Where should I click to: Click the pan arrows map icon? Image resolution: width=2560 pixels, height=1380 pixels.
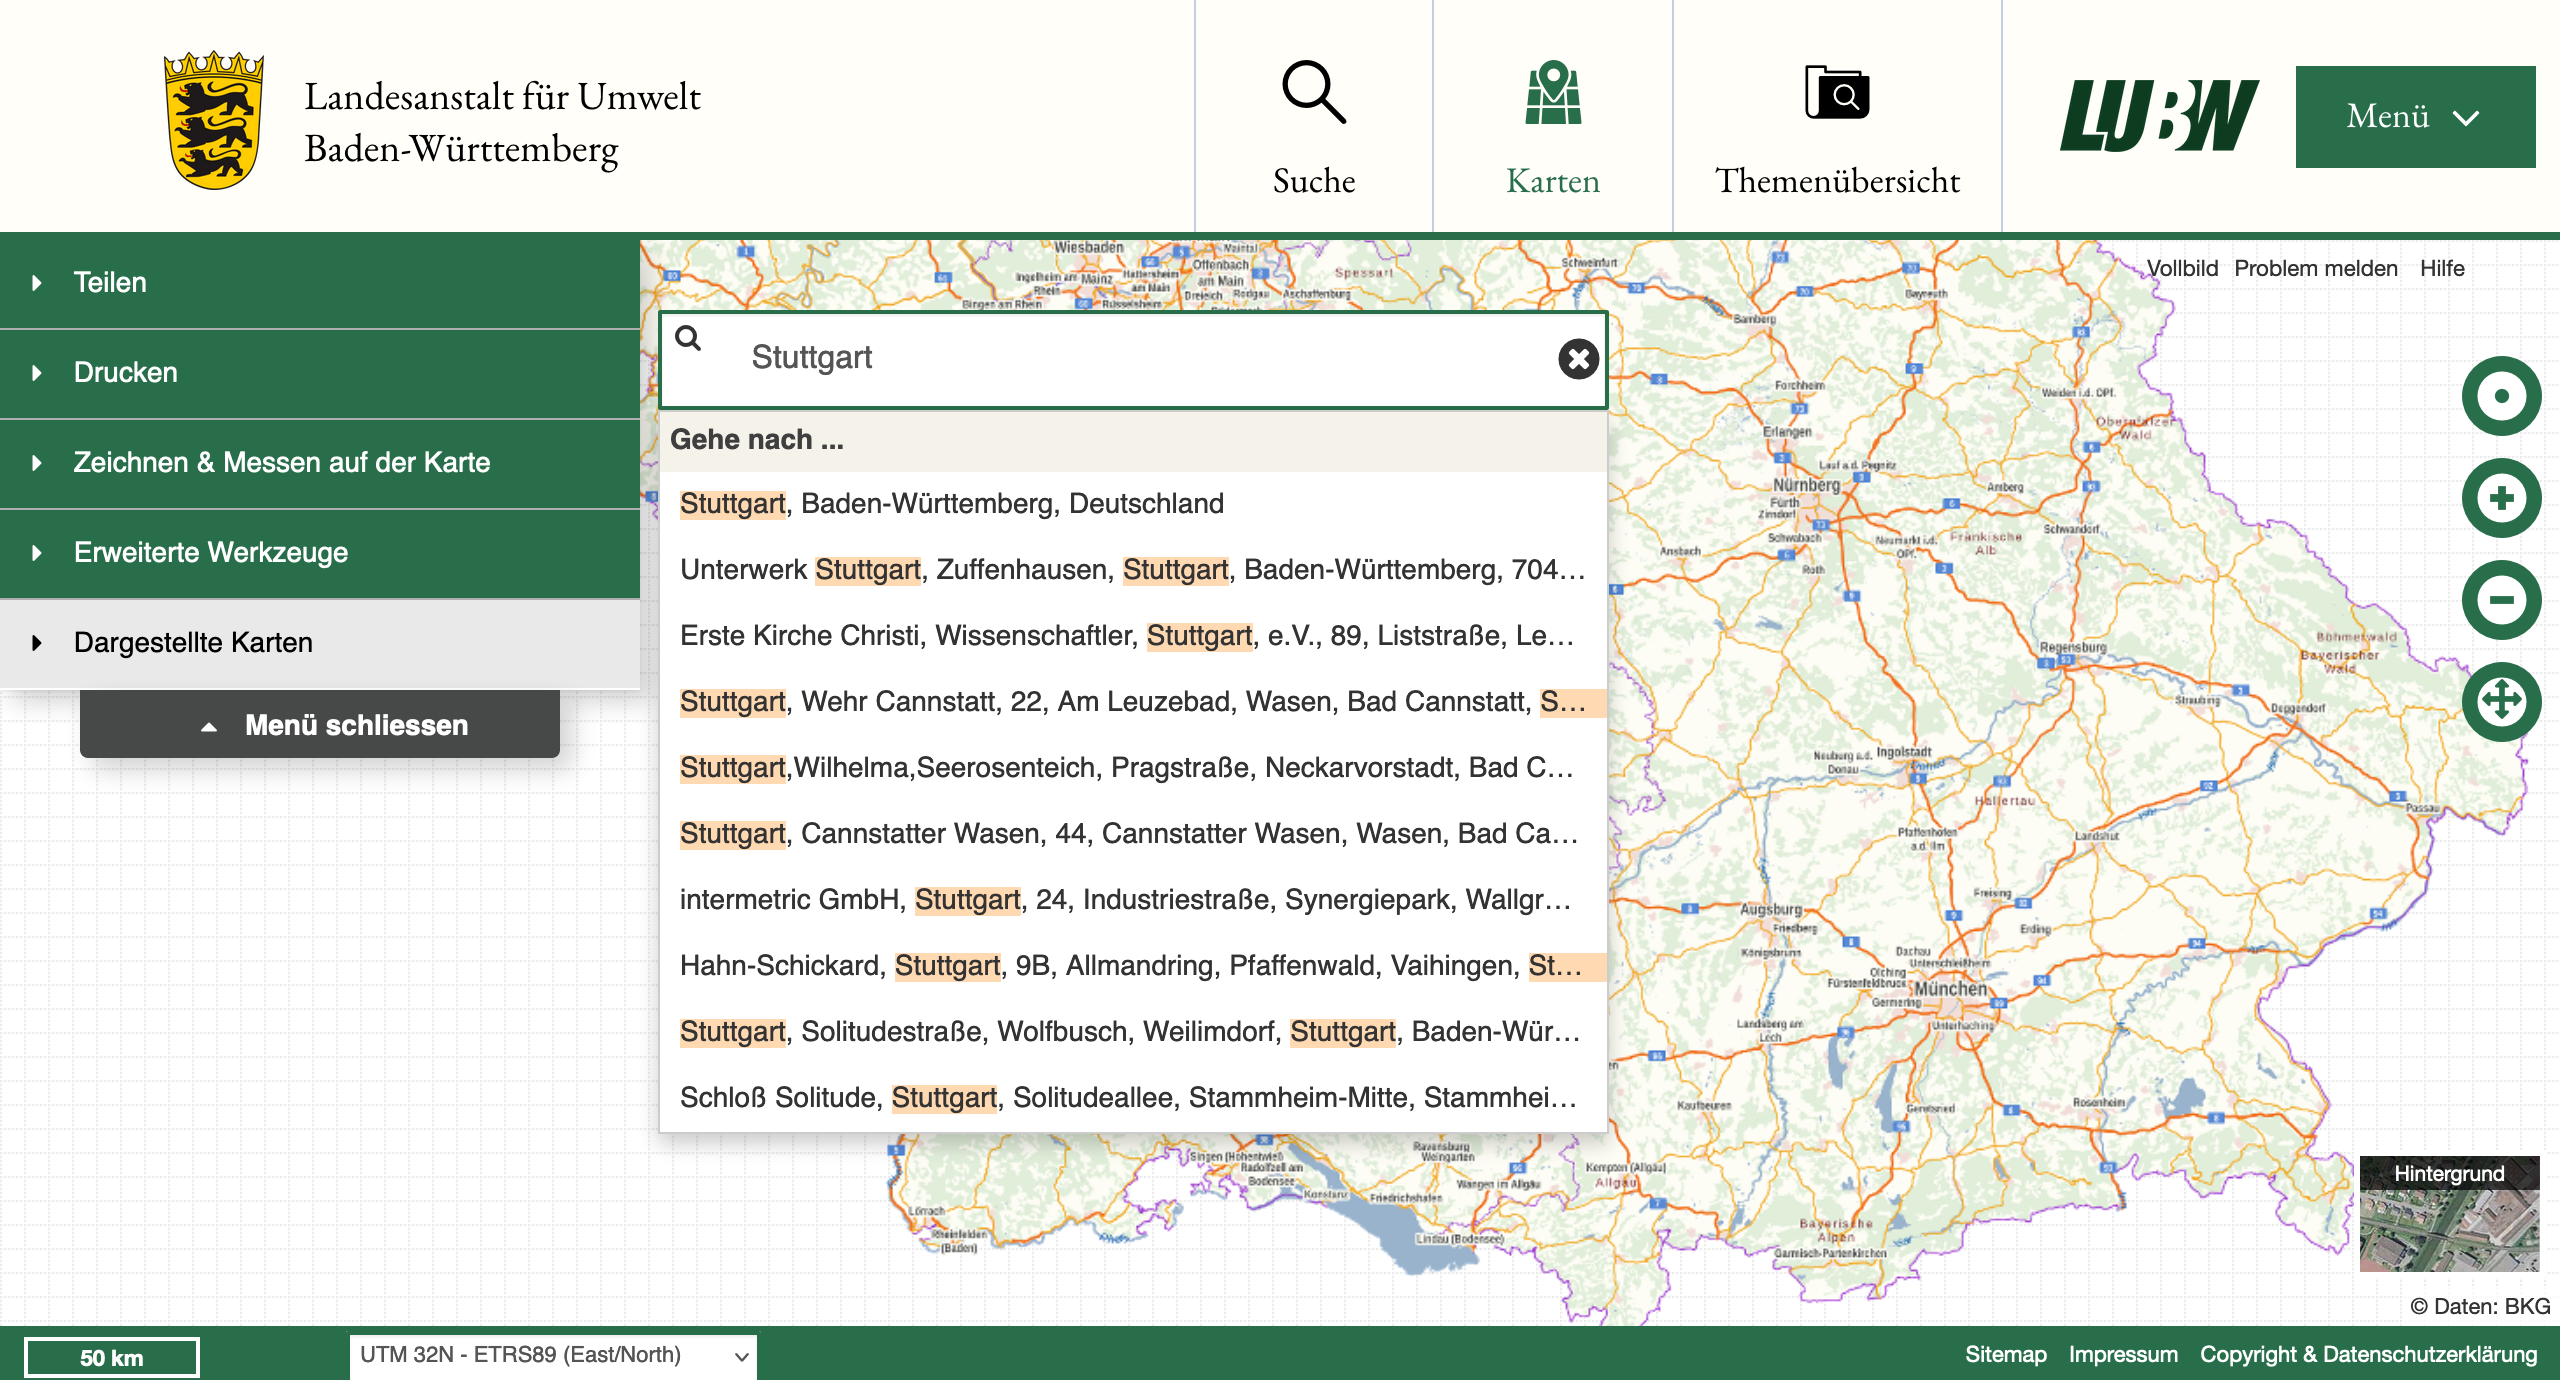pos(2500,701)
